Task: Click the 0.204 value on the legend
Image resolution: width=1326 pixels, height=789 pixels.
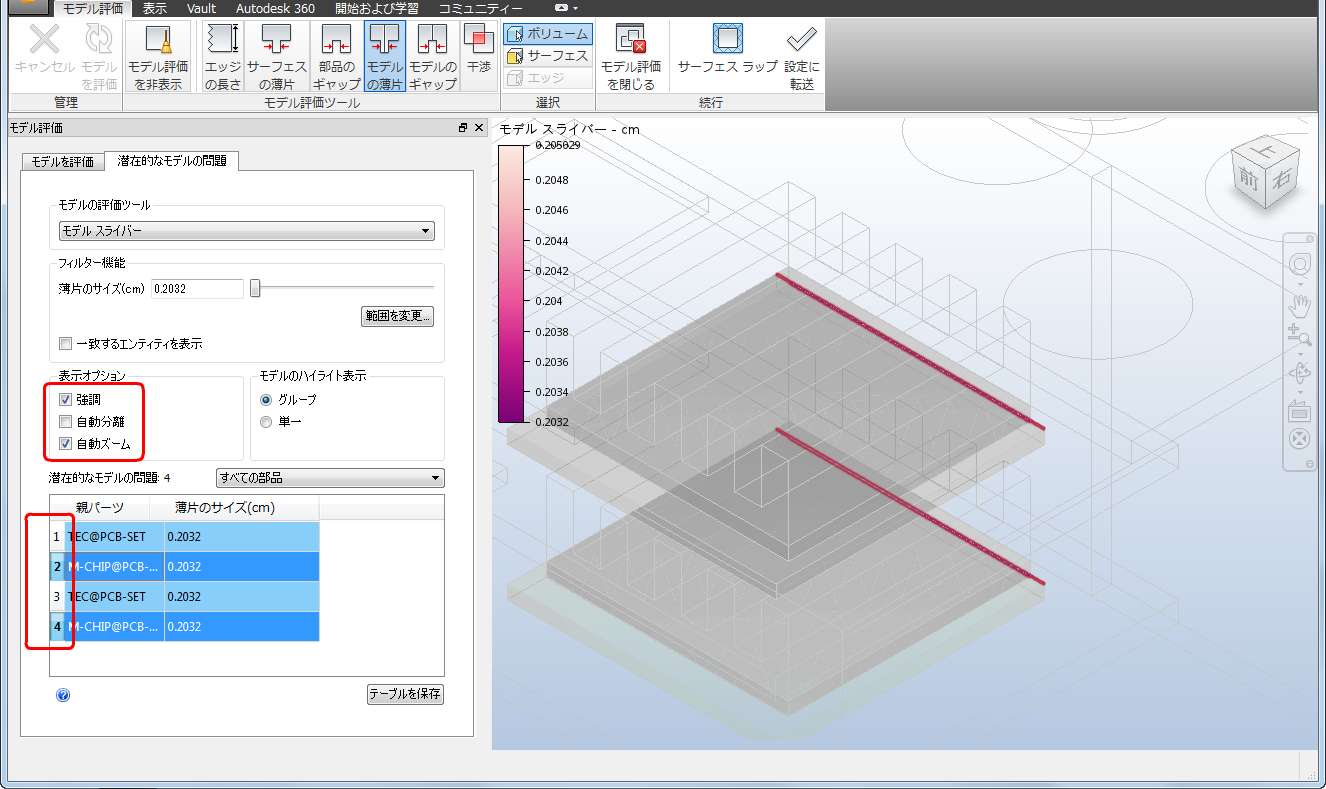Action: pos(550,301)
